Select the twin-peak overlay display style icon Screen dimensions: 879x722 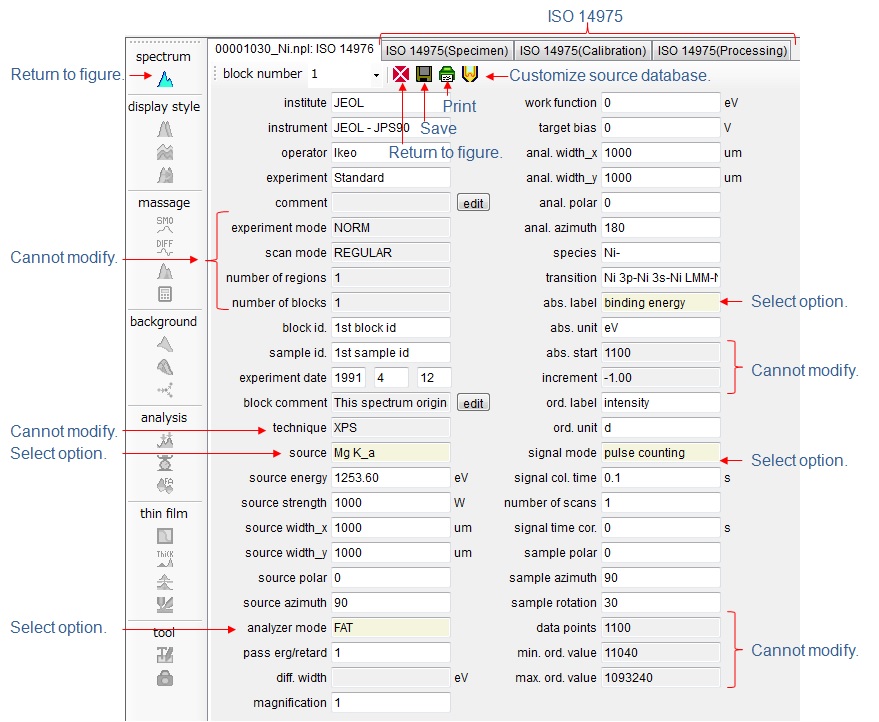165,129
